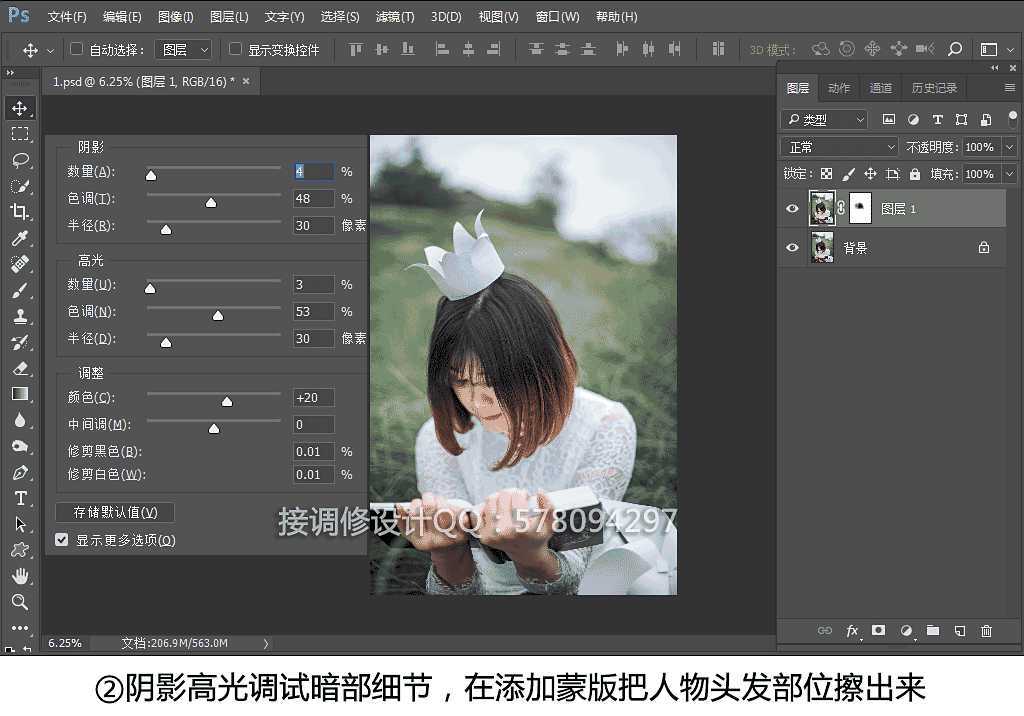Screen dimensions: 1024x716
Task: Open the Add layer style (fx) menu
Action: tap(852, 631)
